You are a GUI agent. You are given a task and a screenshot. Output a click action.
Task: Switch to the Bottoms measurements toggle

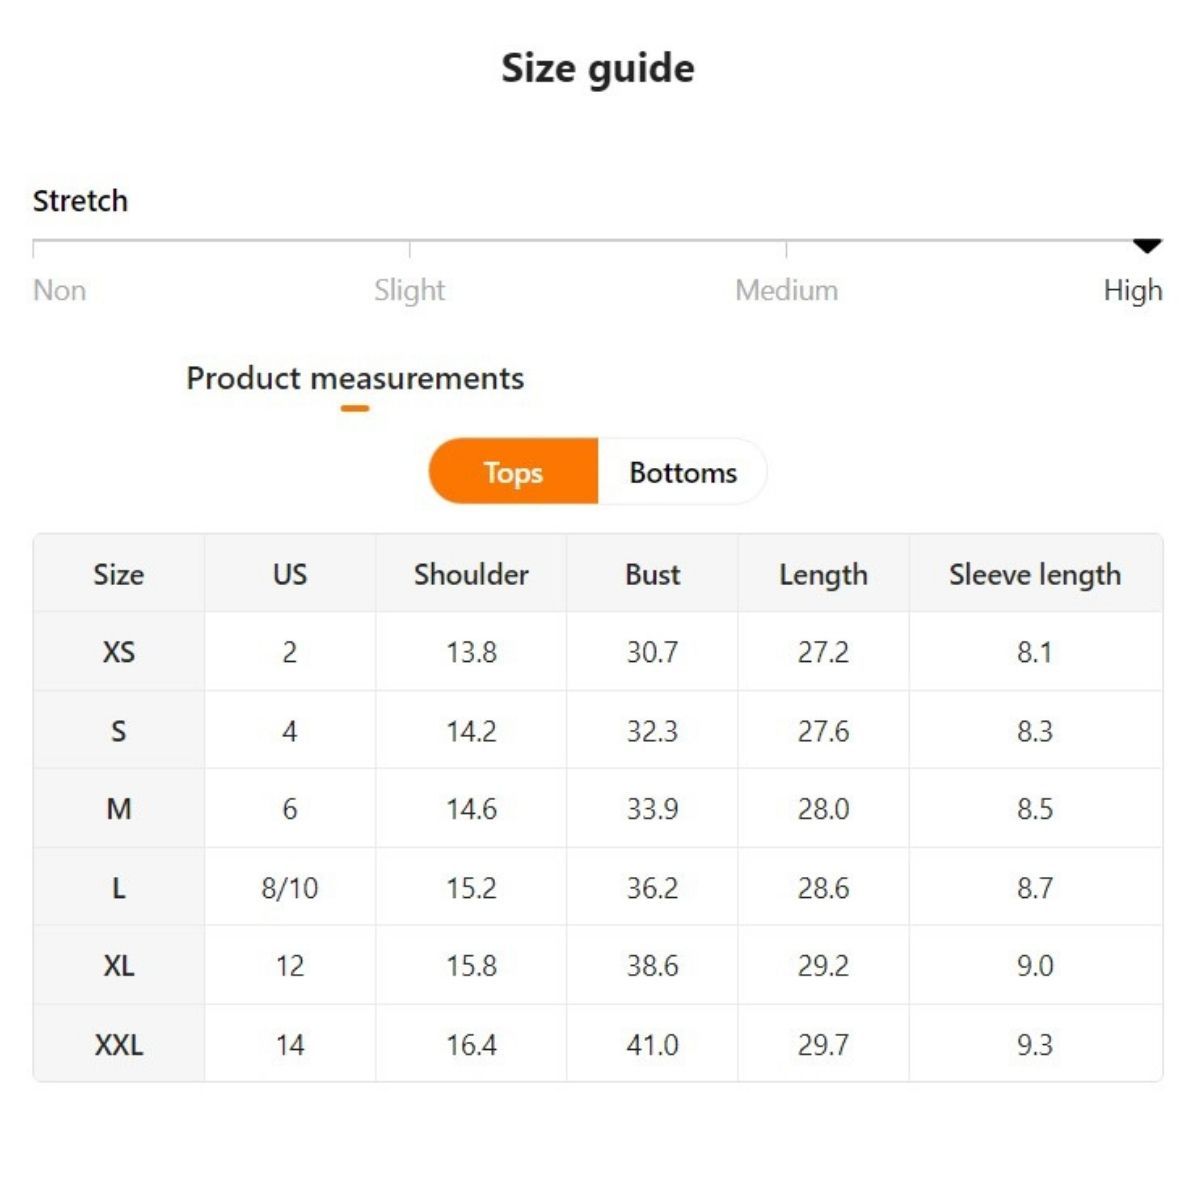coord(683,472)
